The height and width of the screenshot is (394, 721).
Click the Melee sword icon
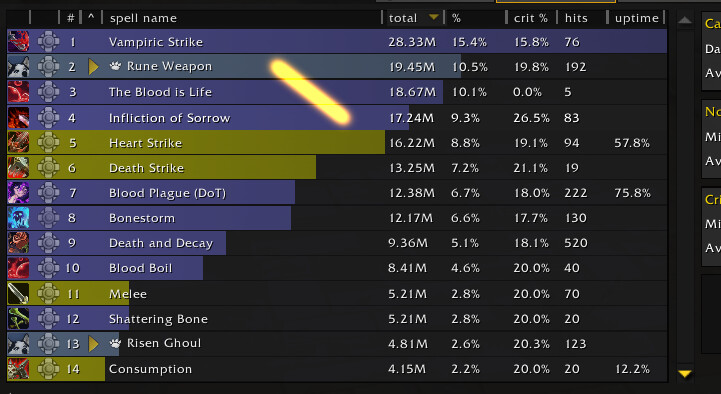tap(18, 293)
